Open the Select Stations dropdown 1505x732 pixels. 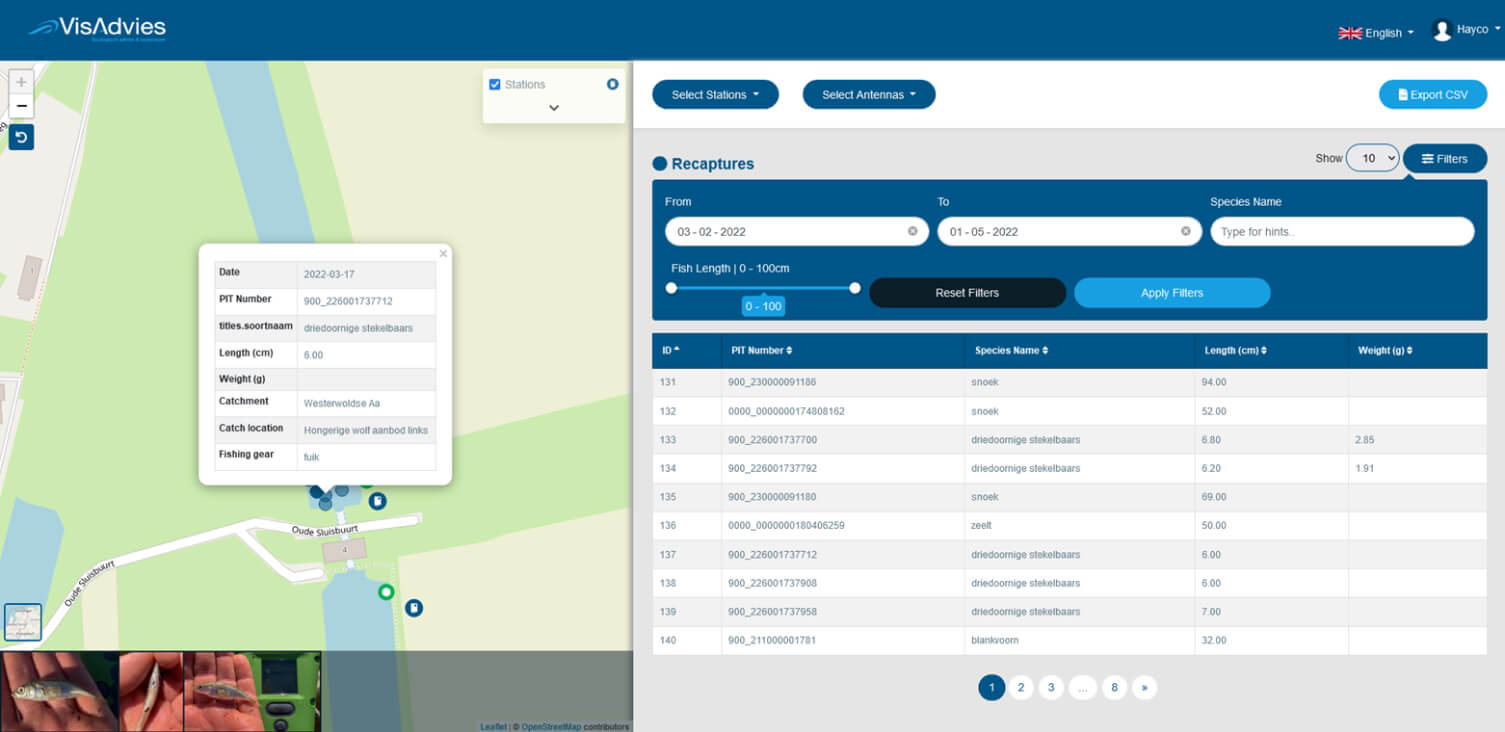714,95
